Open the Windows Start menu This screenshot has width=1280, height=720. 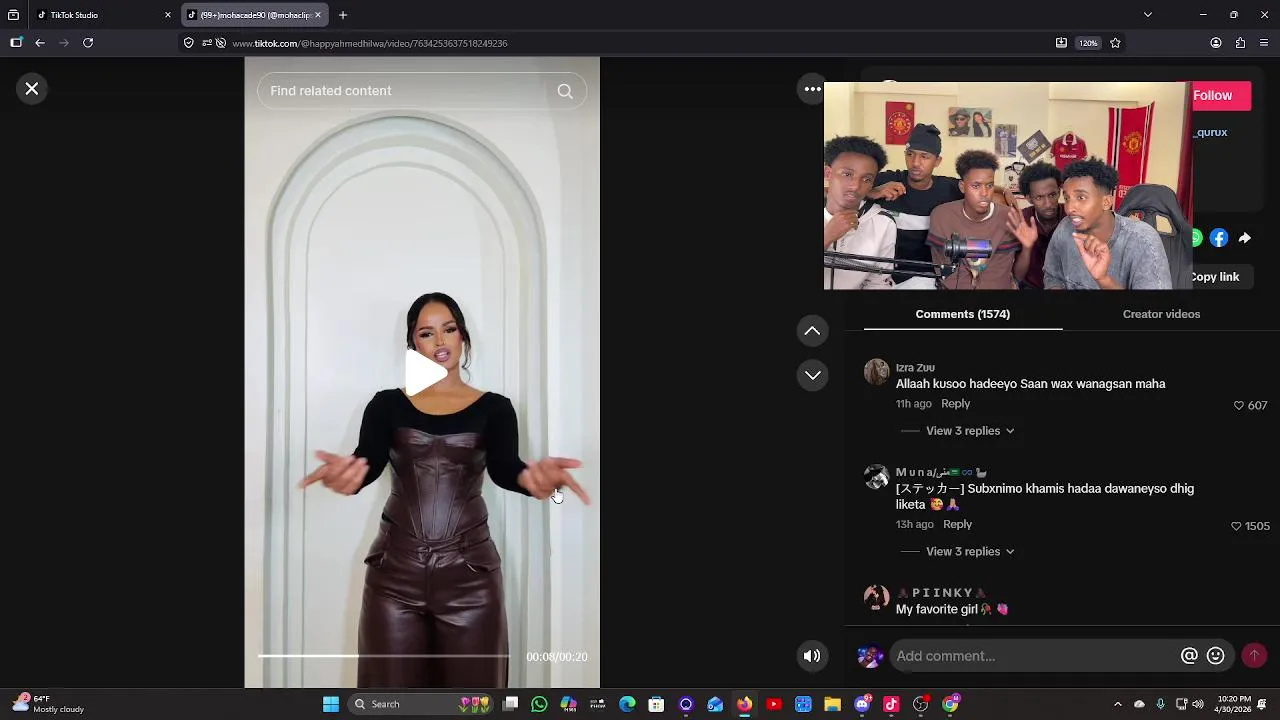(330, 704)
